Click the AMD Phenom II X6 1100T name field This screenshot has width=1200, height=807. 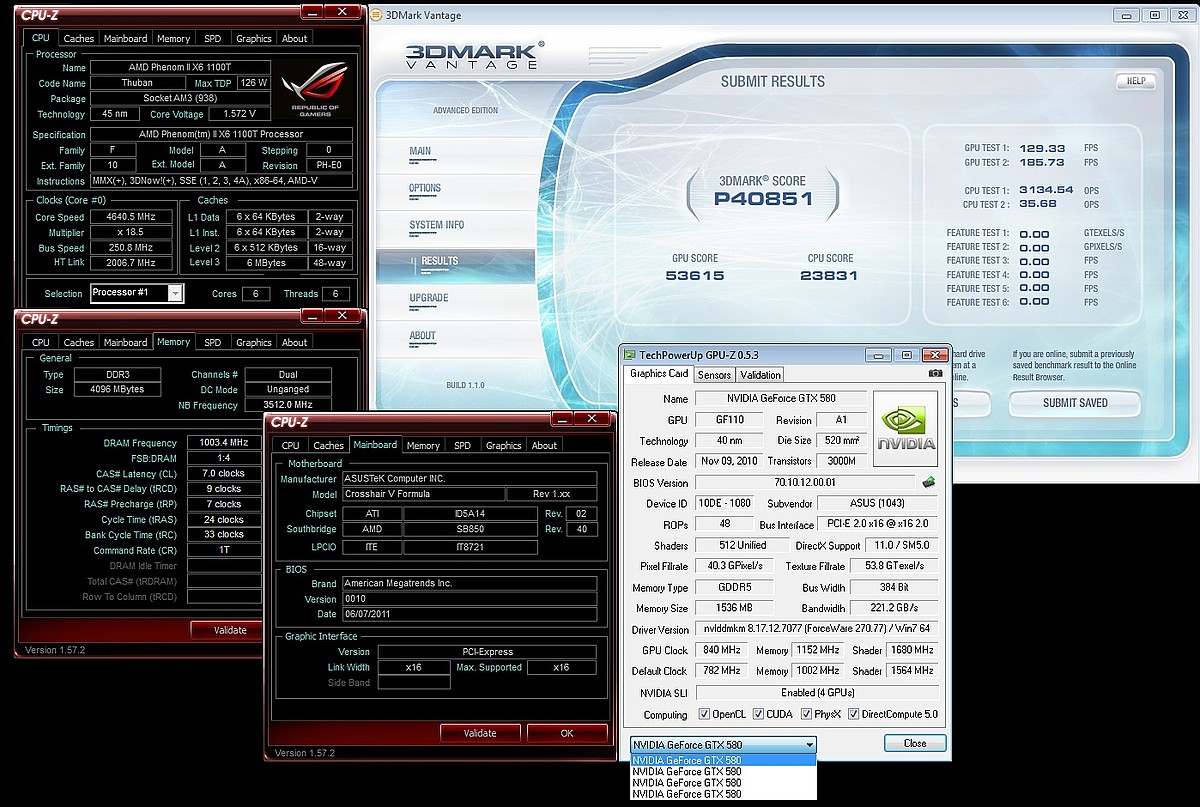click(180, 68)
